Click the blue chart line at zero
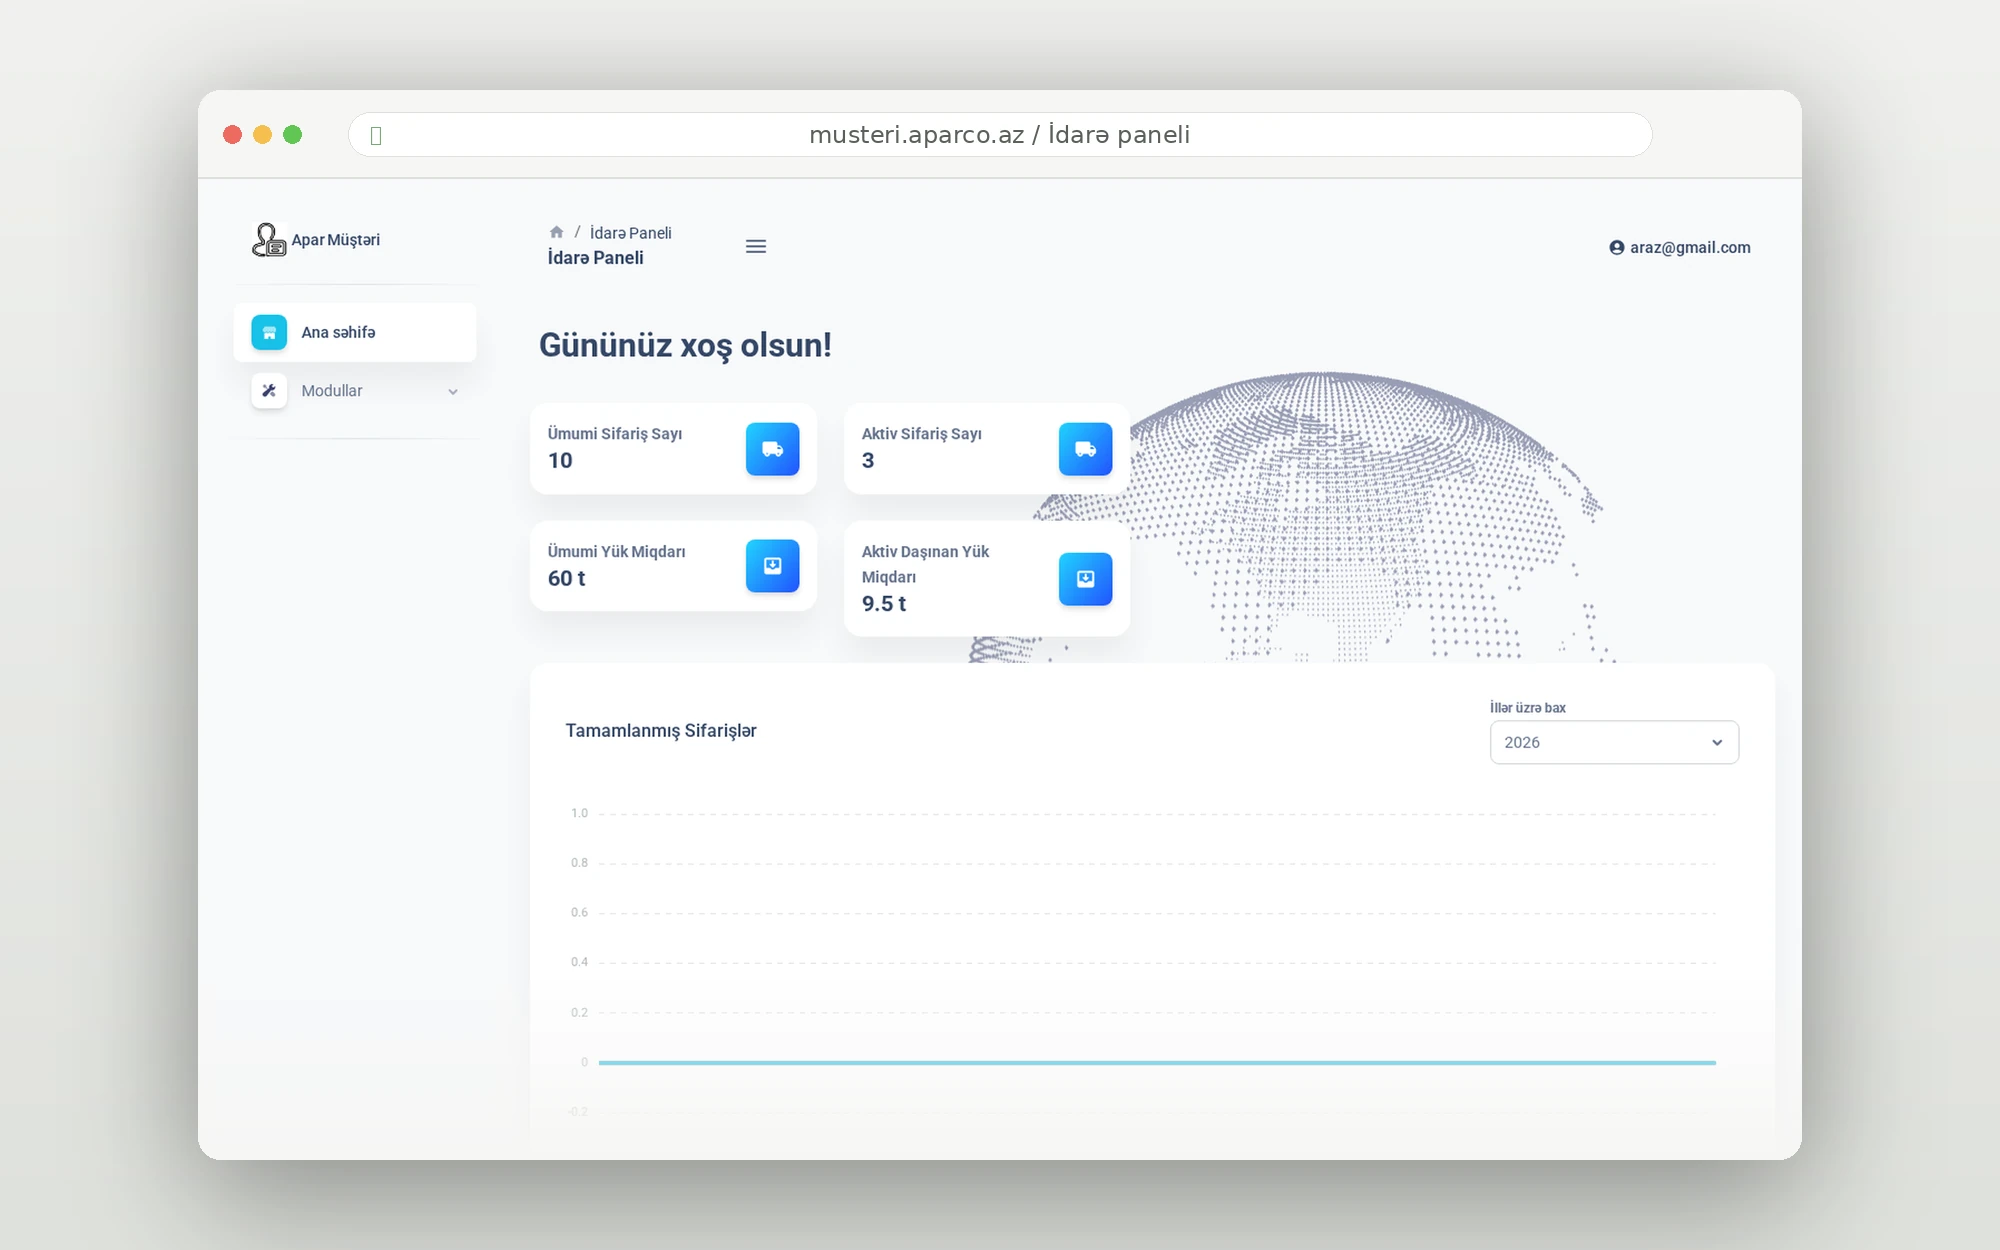 click(1157, 1062)
